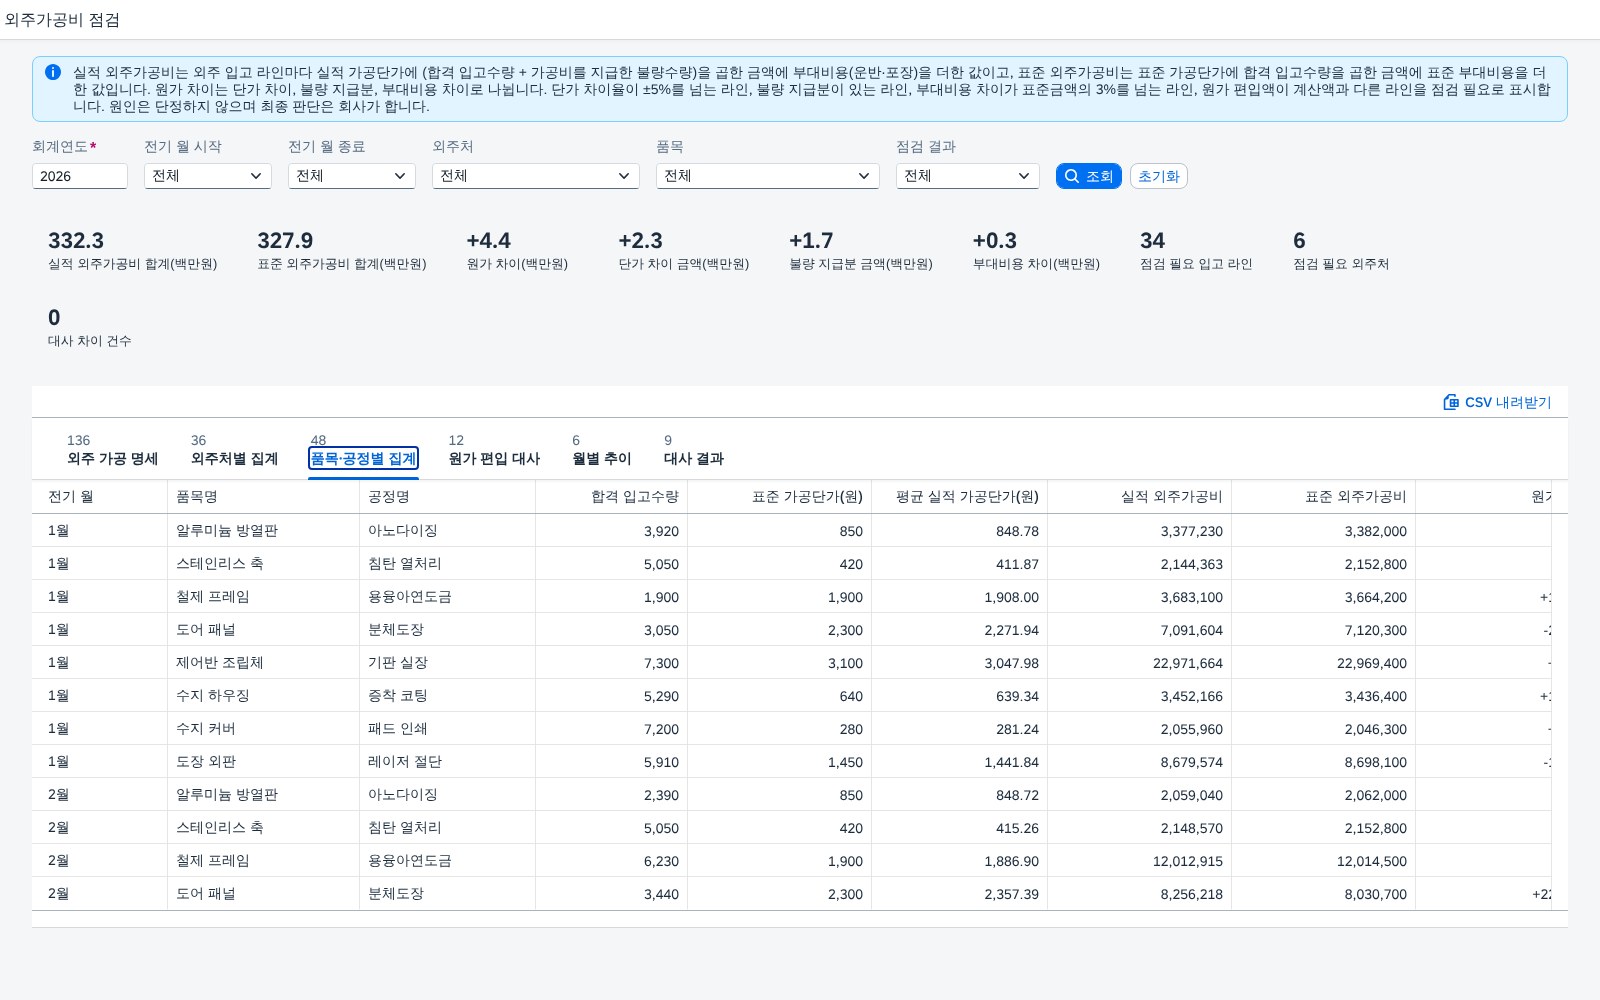Click the 실적 외주가공비 column header
This screenshot has height=1000, width=1600.
pyautogui.click(x=1140, y=497)
